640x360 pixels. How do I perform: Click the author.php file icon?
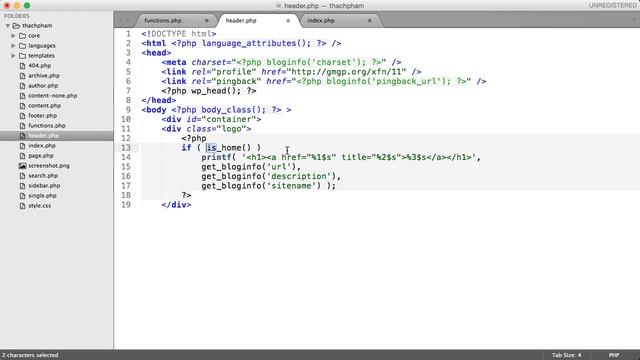click(x=22, y=86)
